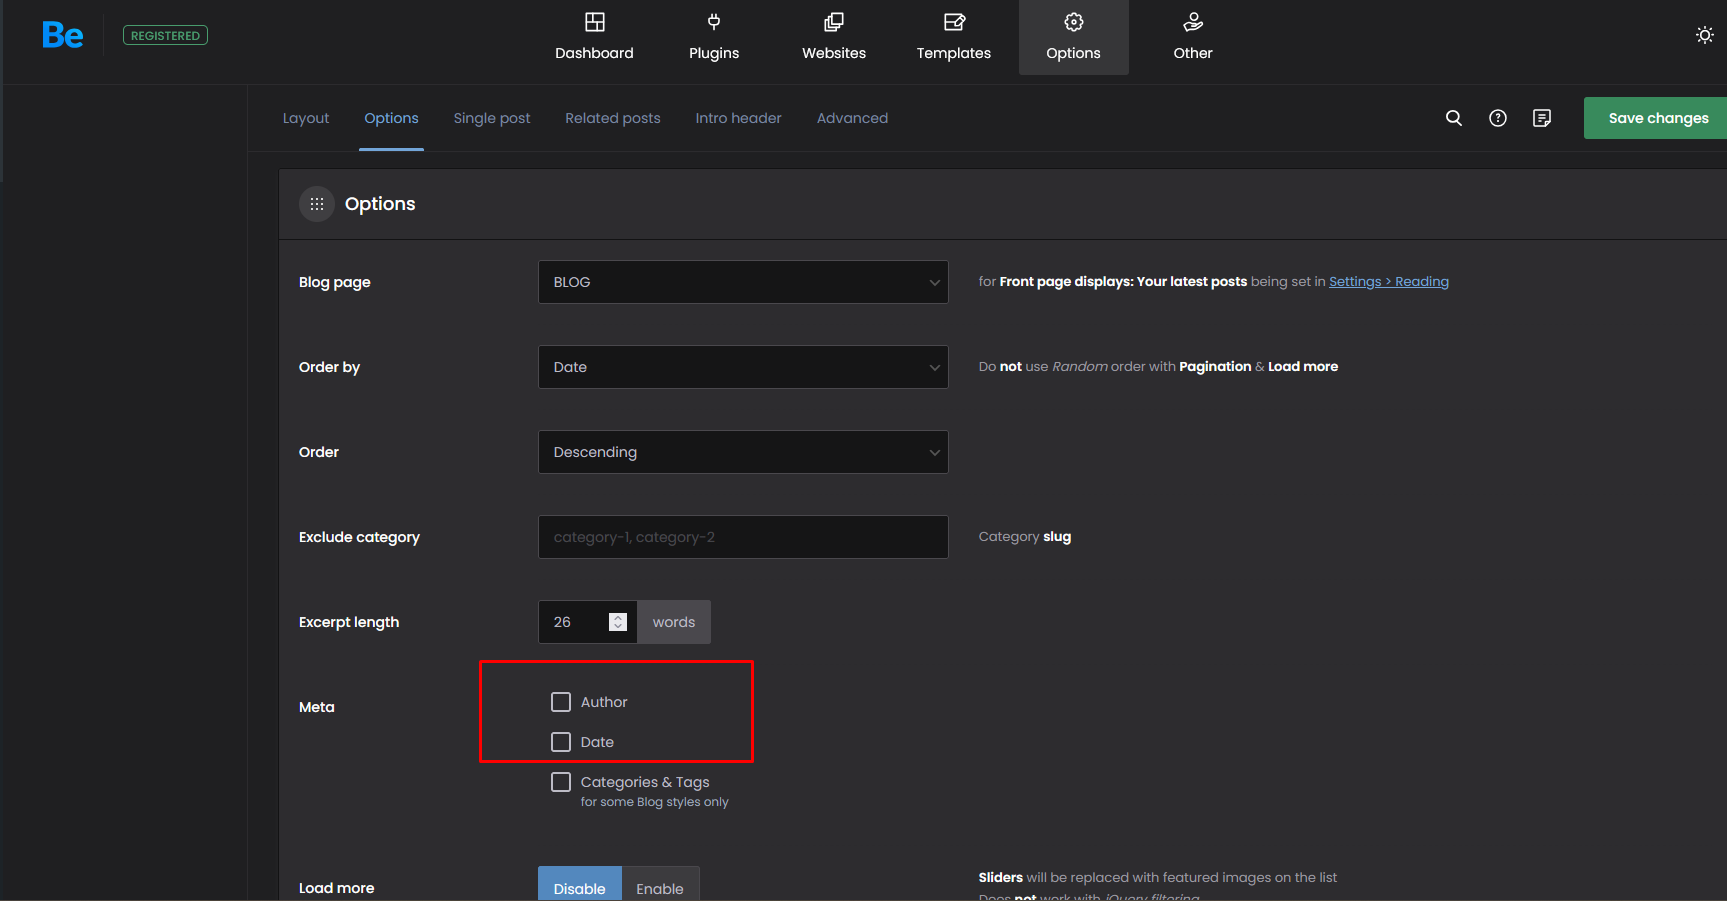Click the Options panel grid icon

pyautogui.click(x=317, y=204)
